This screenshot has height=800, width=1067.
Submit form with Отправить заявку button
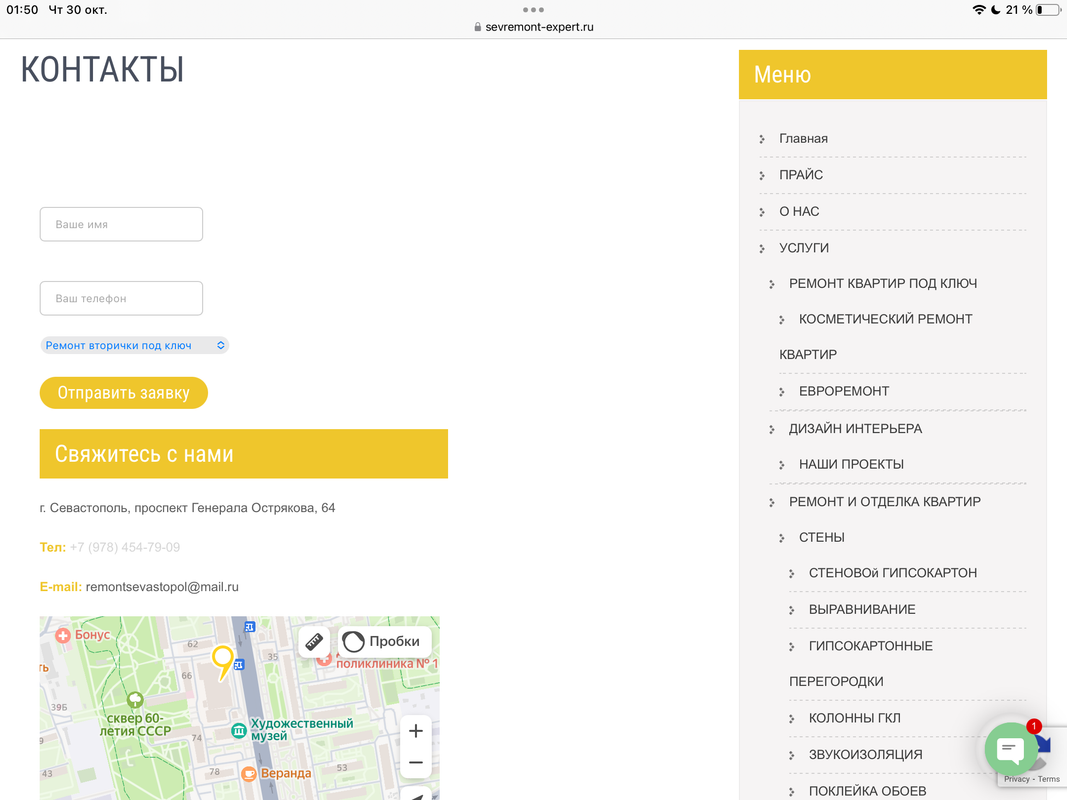[x=123, y=393]
